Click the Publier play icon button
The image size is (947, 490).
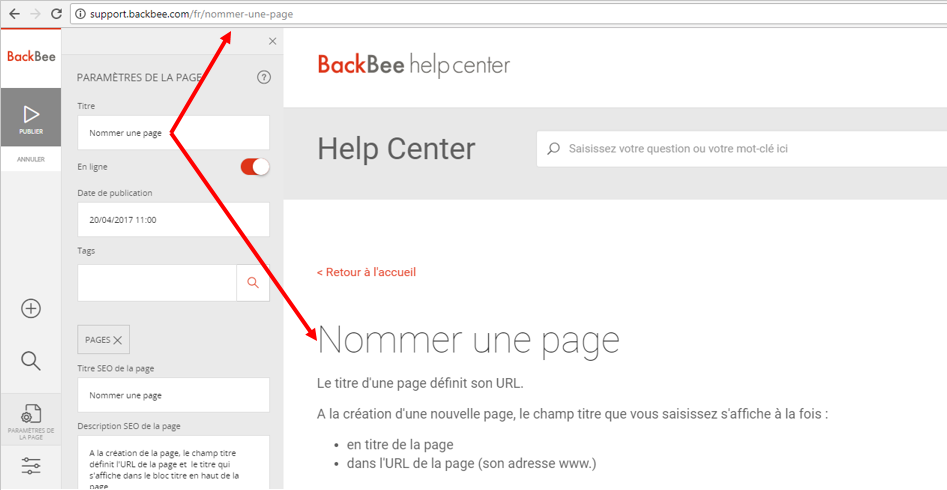(x=31, y=117)
